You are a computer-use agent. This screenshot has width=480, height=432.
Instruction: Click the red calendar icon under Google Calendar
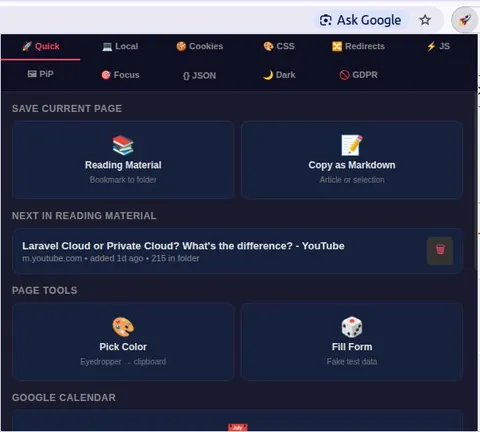tap(238, 427)
